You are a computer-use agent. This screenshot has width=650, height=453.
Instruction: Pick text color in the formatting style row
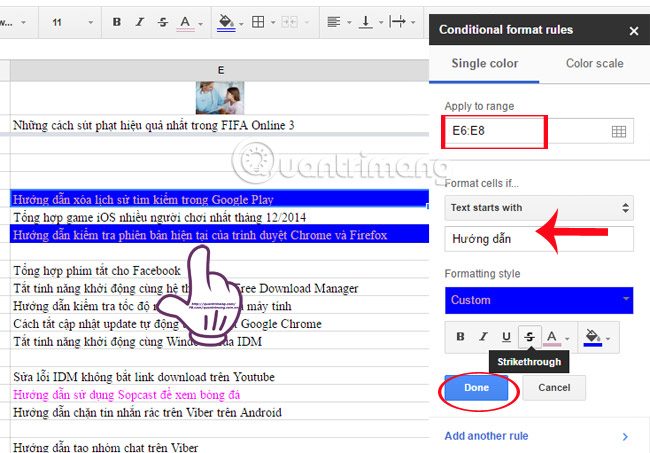[x=552, y=337]
